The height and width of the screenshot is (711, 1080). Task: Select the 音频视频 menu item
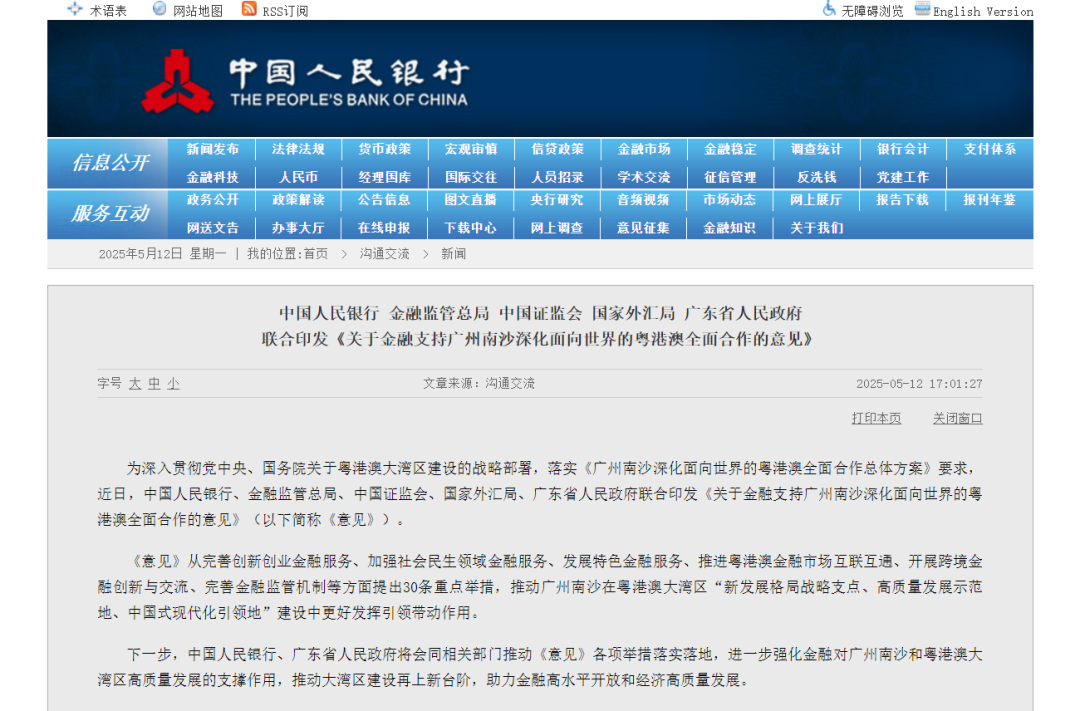click(644, 200)
